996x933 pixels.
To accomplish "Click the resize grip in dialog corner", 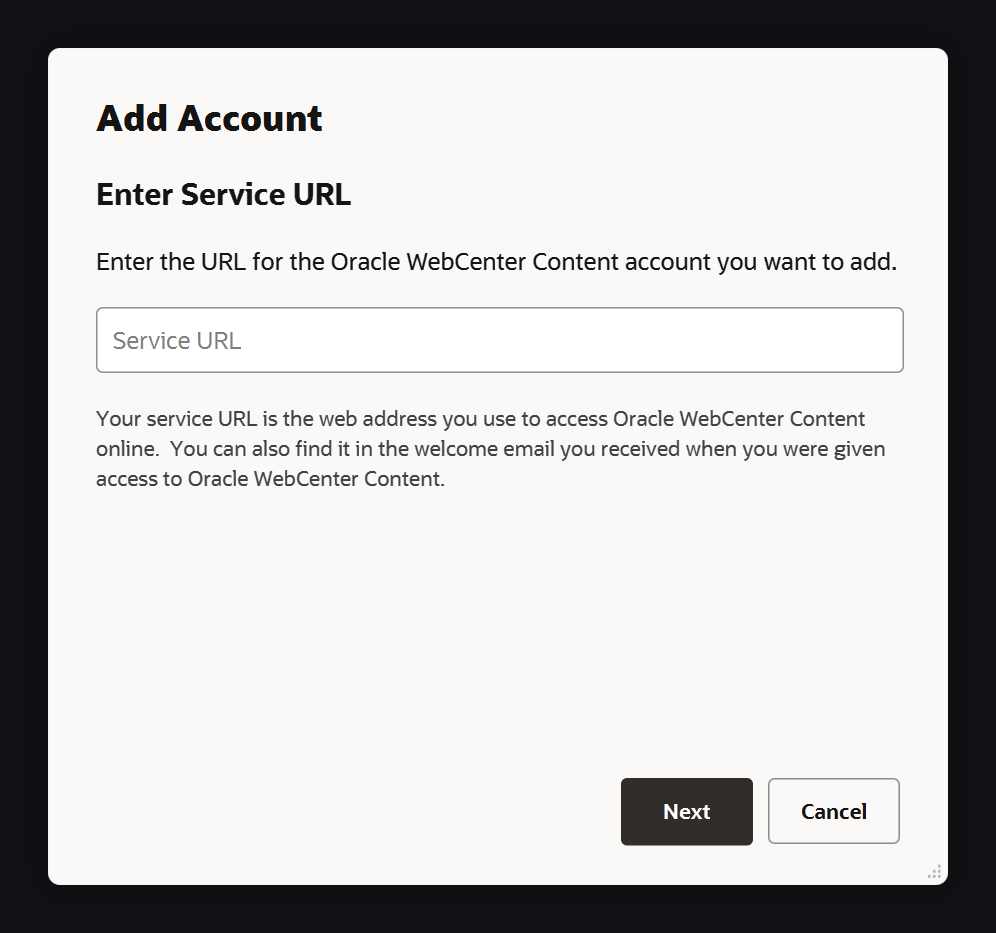I will [934, 872].
